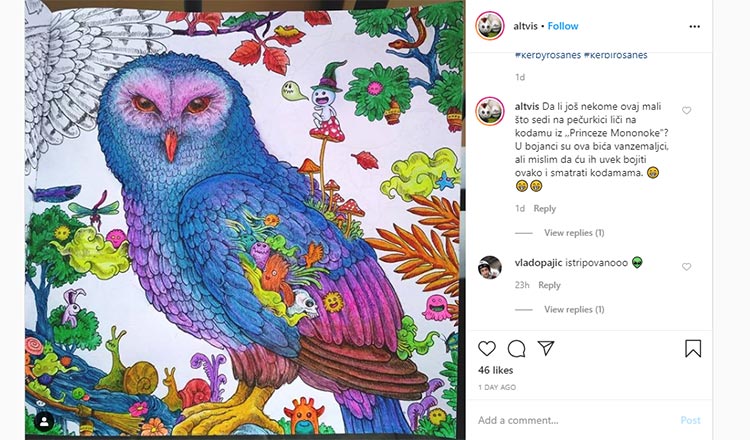Open comment bubble icon under post
Image resolution: width=750 pixels, height=440 pixels.
point(516,348)
